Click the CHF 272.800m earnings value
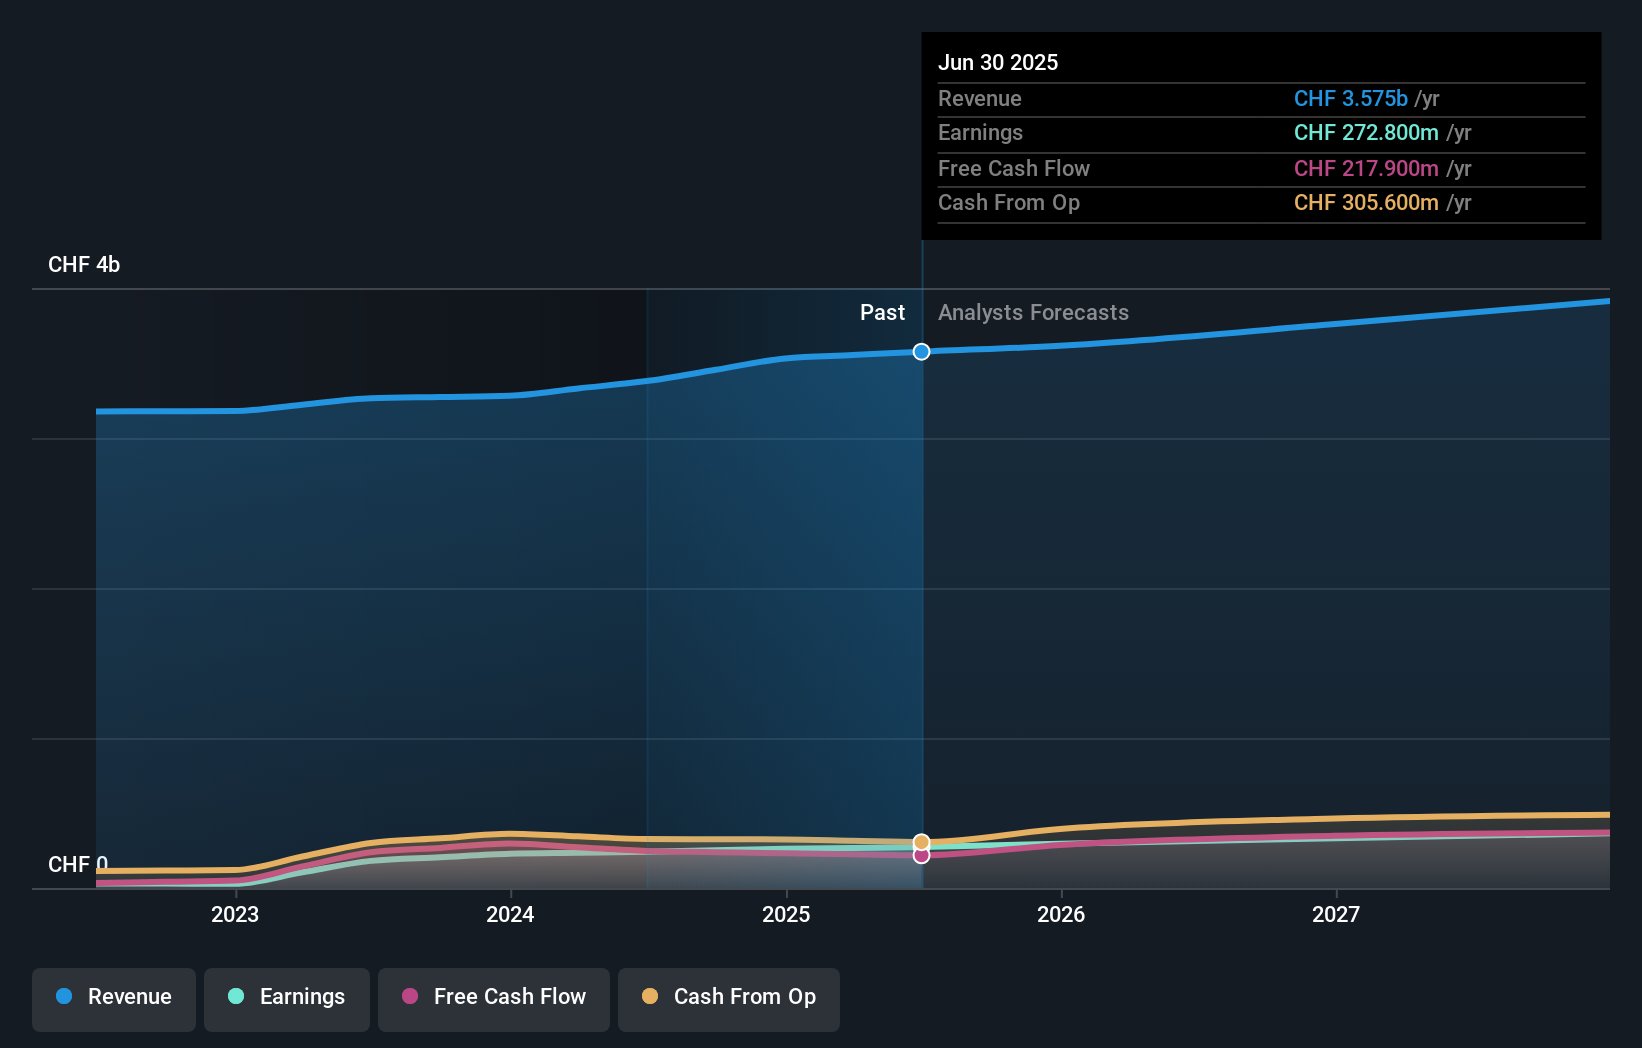 (x=1364, y=132)
